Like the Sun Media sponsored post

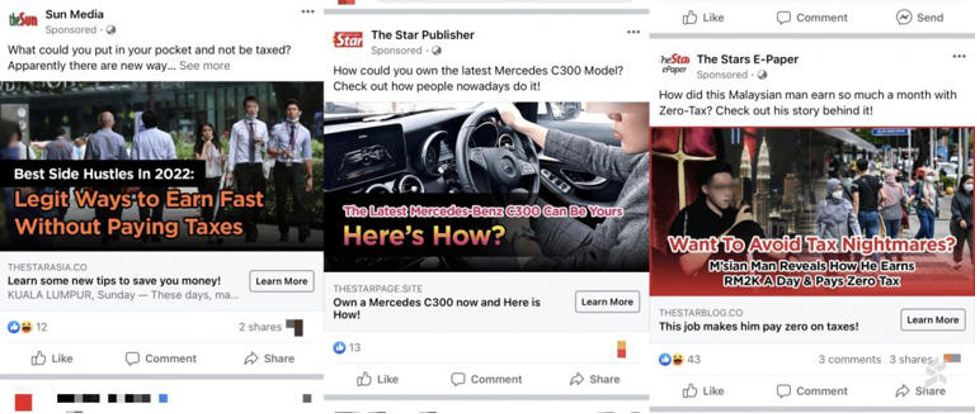click(52, 359)
